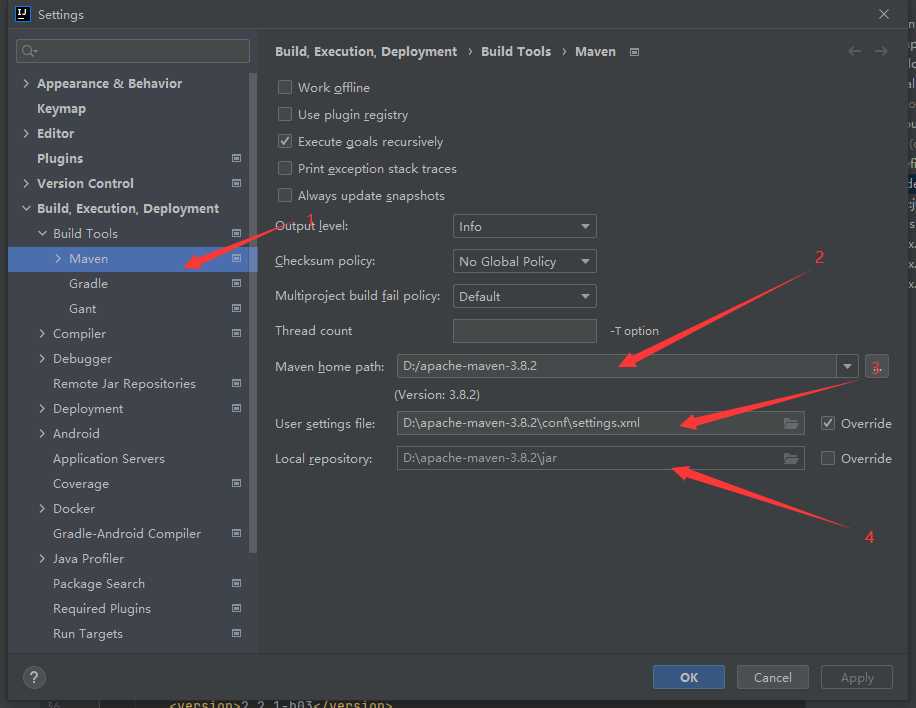Browse folder for User settings file
916x708 pixels.
(x=790, y=424)
